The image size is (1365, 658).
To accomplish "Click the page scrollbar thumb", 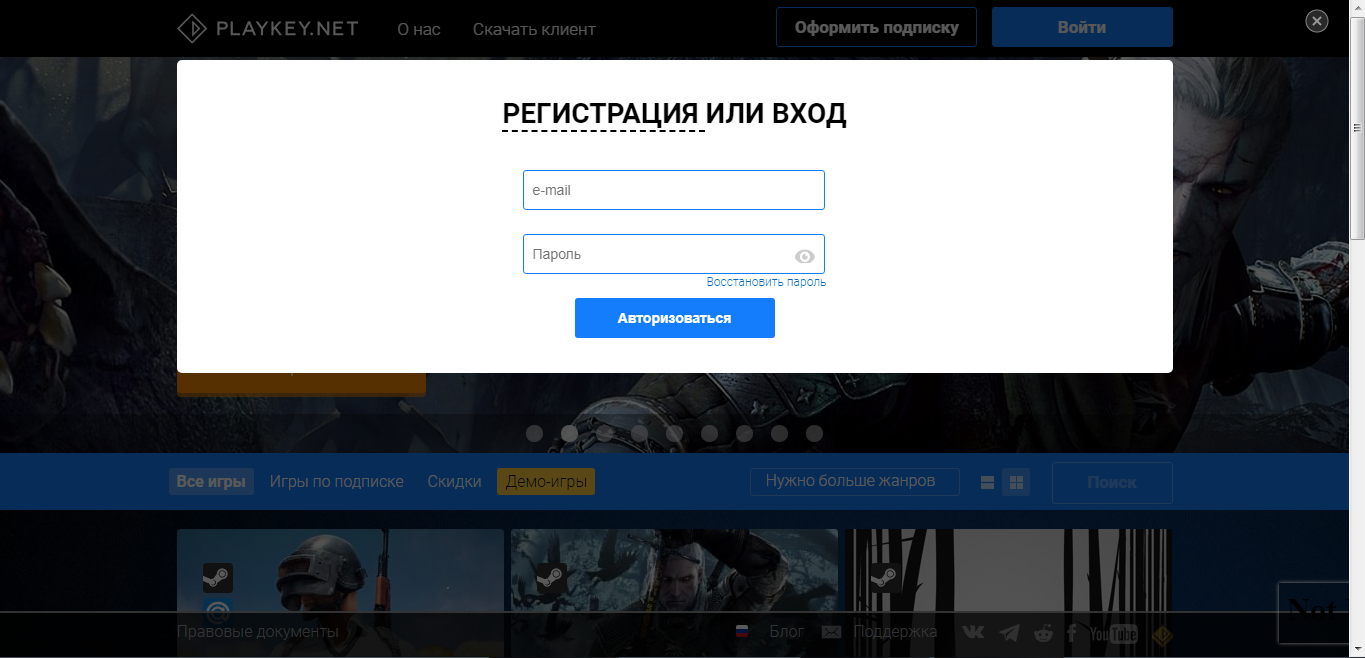I will [1357, 127].
